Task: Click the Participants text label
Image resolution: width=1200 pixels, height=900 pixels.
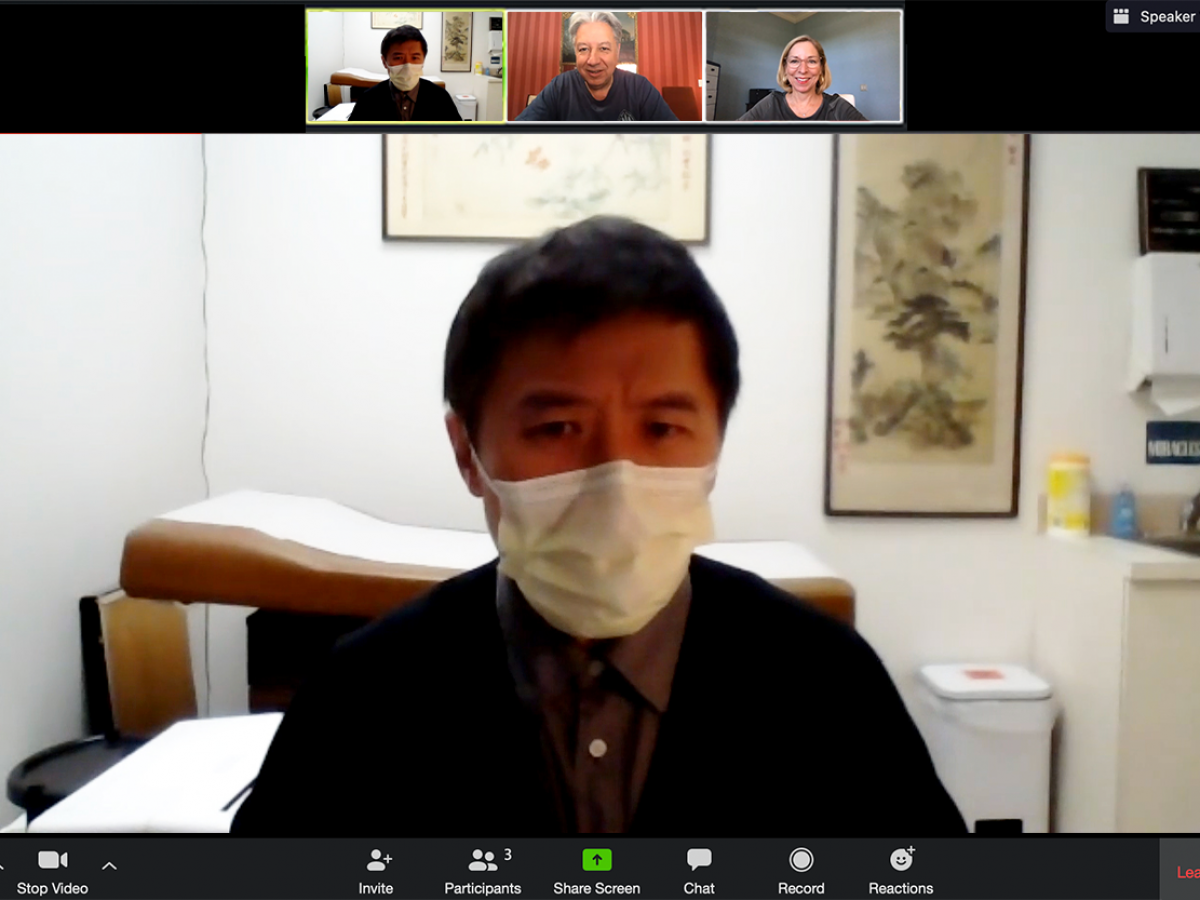Action: (483, 888)
